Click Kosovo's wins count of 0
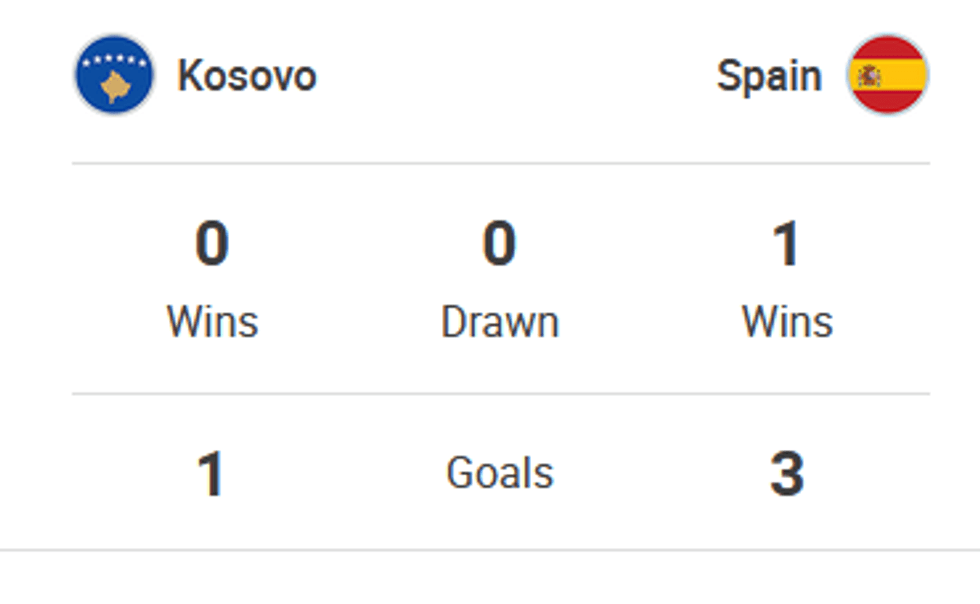Viewport: 980px width, 604px height. click(212, 245)
